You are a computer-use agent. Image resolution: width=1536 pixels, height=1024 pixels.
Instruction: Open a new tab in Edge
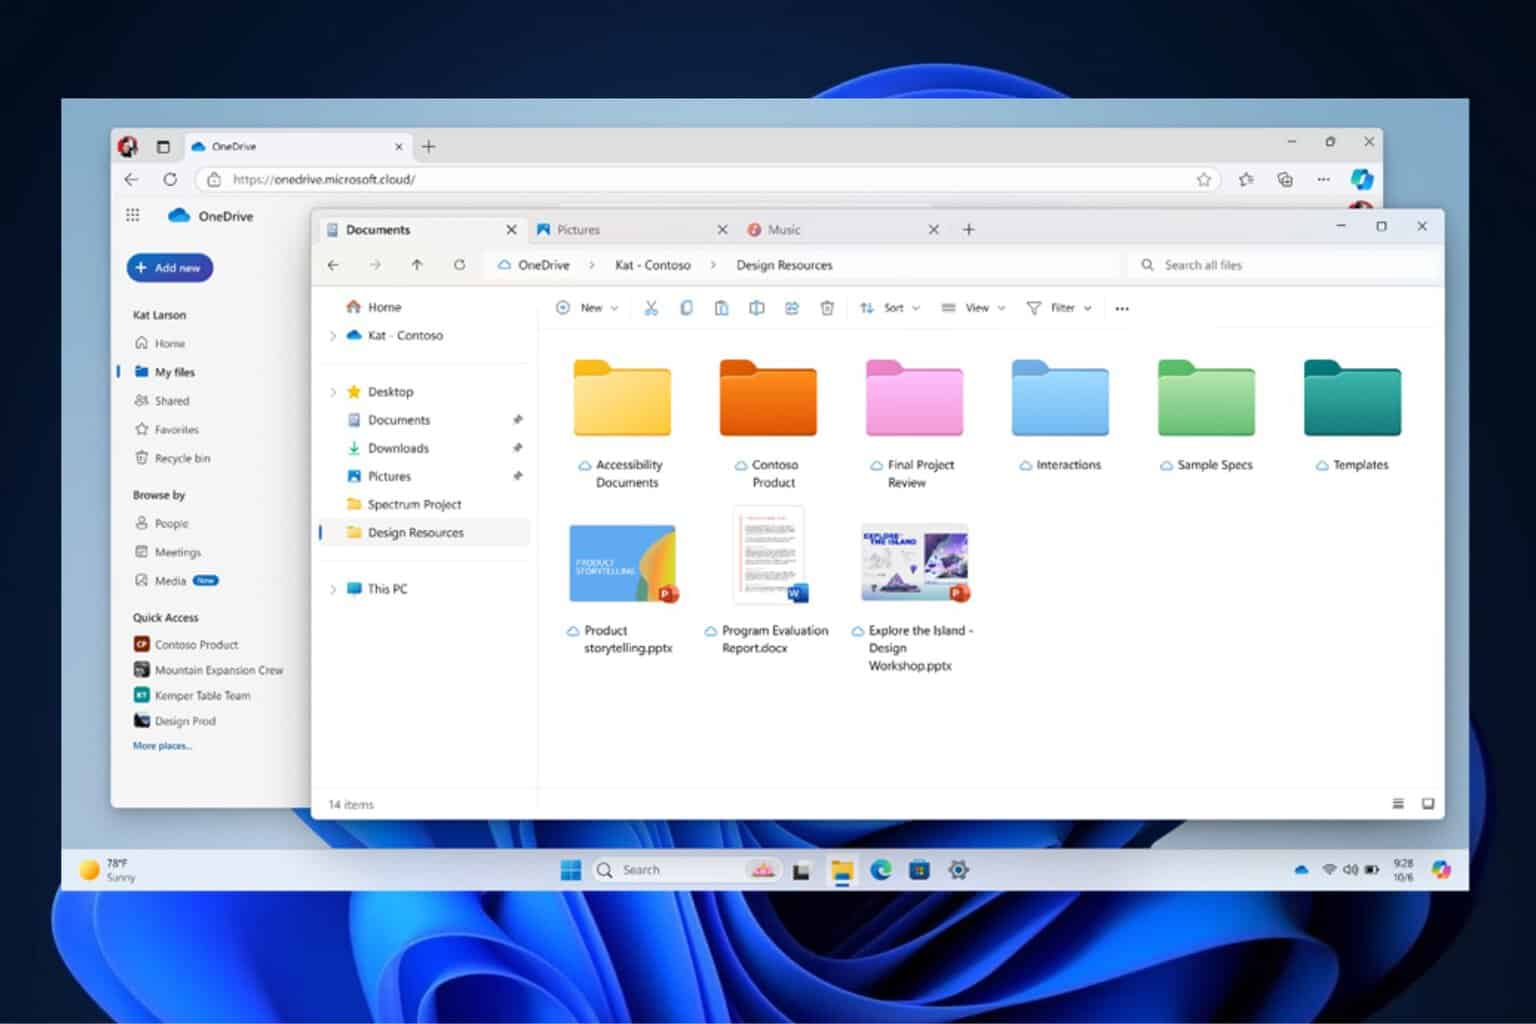(428, 146)
